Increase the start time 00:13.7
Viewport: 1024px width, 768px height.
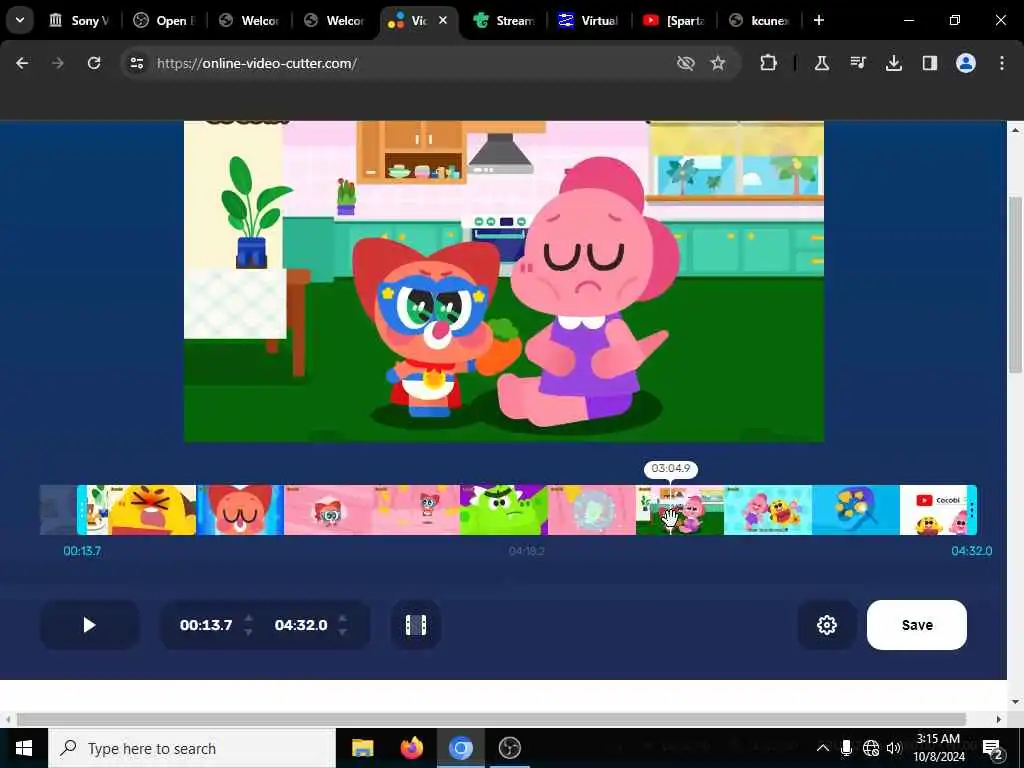[x=248, y=618]
